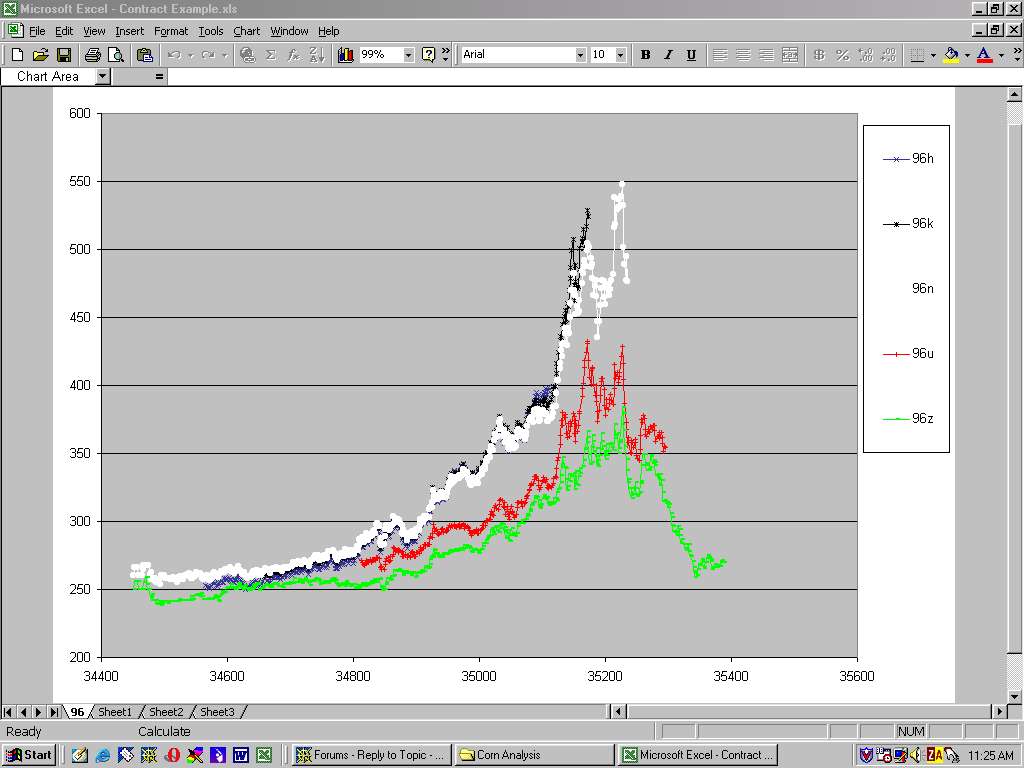The width and height of the screenshot is (1024, 768).
Task: Save the workbook using the floppy disk icon
Action: click(x=63, y=55)
